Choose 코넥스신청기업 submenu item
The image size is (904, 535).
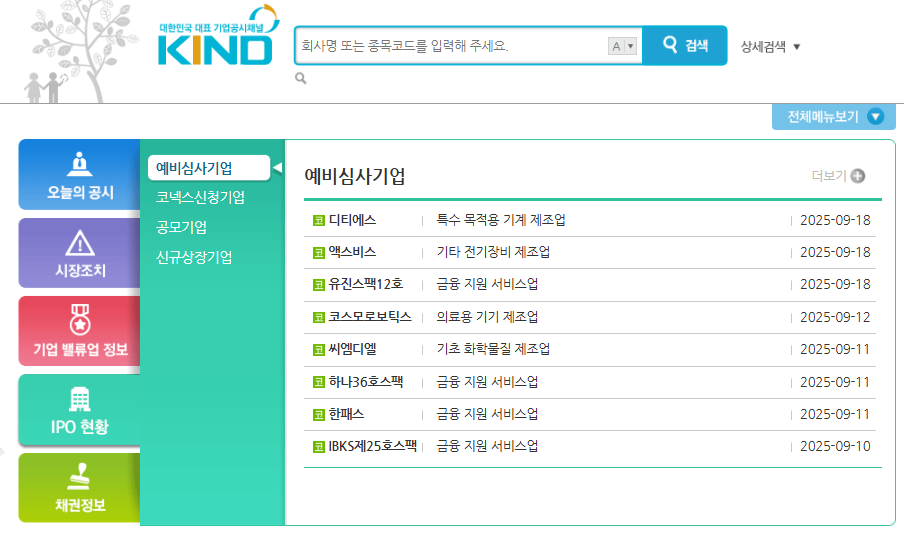point(200,197)
